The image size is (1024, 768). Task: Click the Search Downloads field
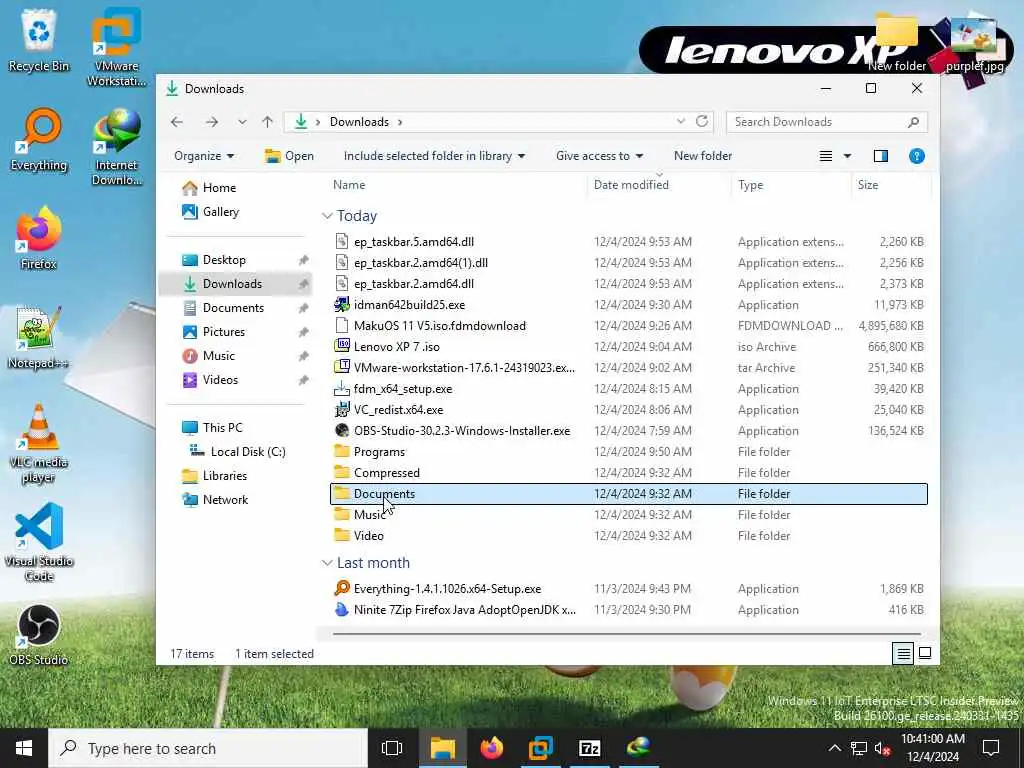[x=826, y=122]
